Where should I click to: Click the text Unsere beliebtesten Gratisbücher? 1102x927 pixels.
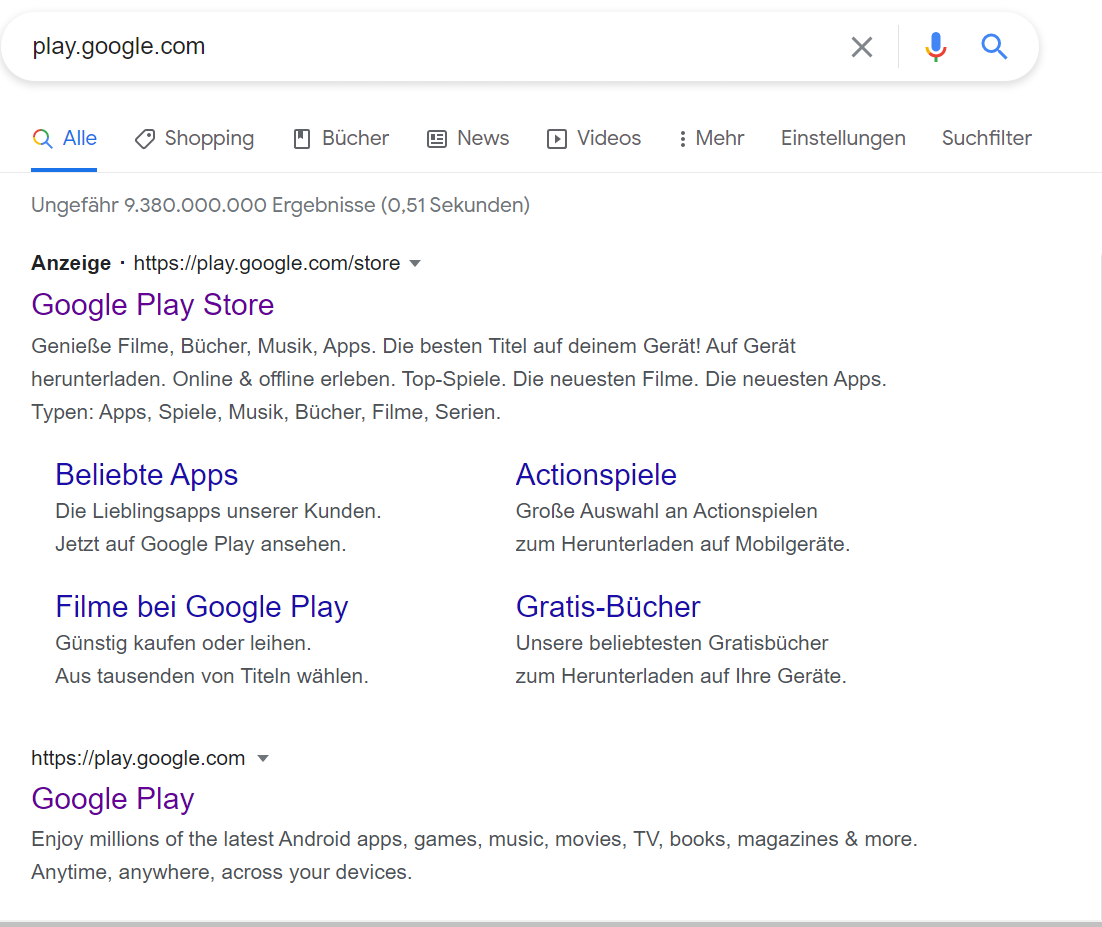point(672,643)
